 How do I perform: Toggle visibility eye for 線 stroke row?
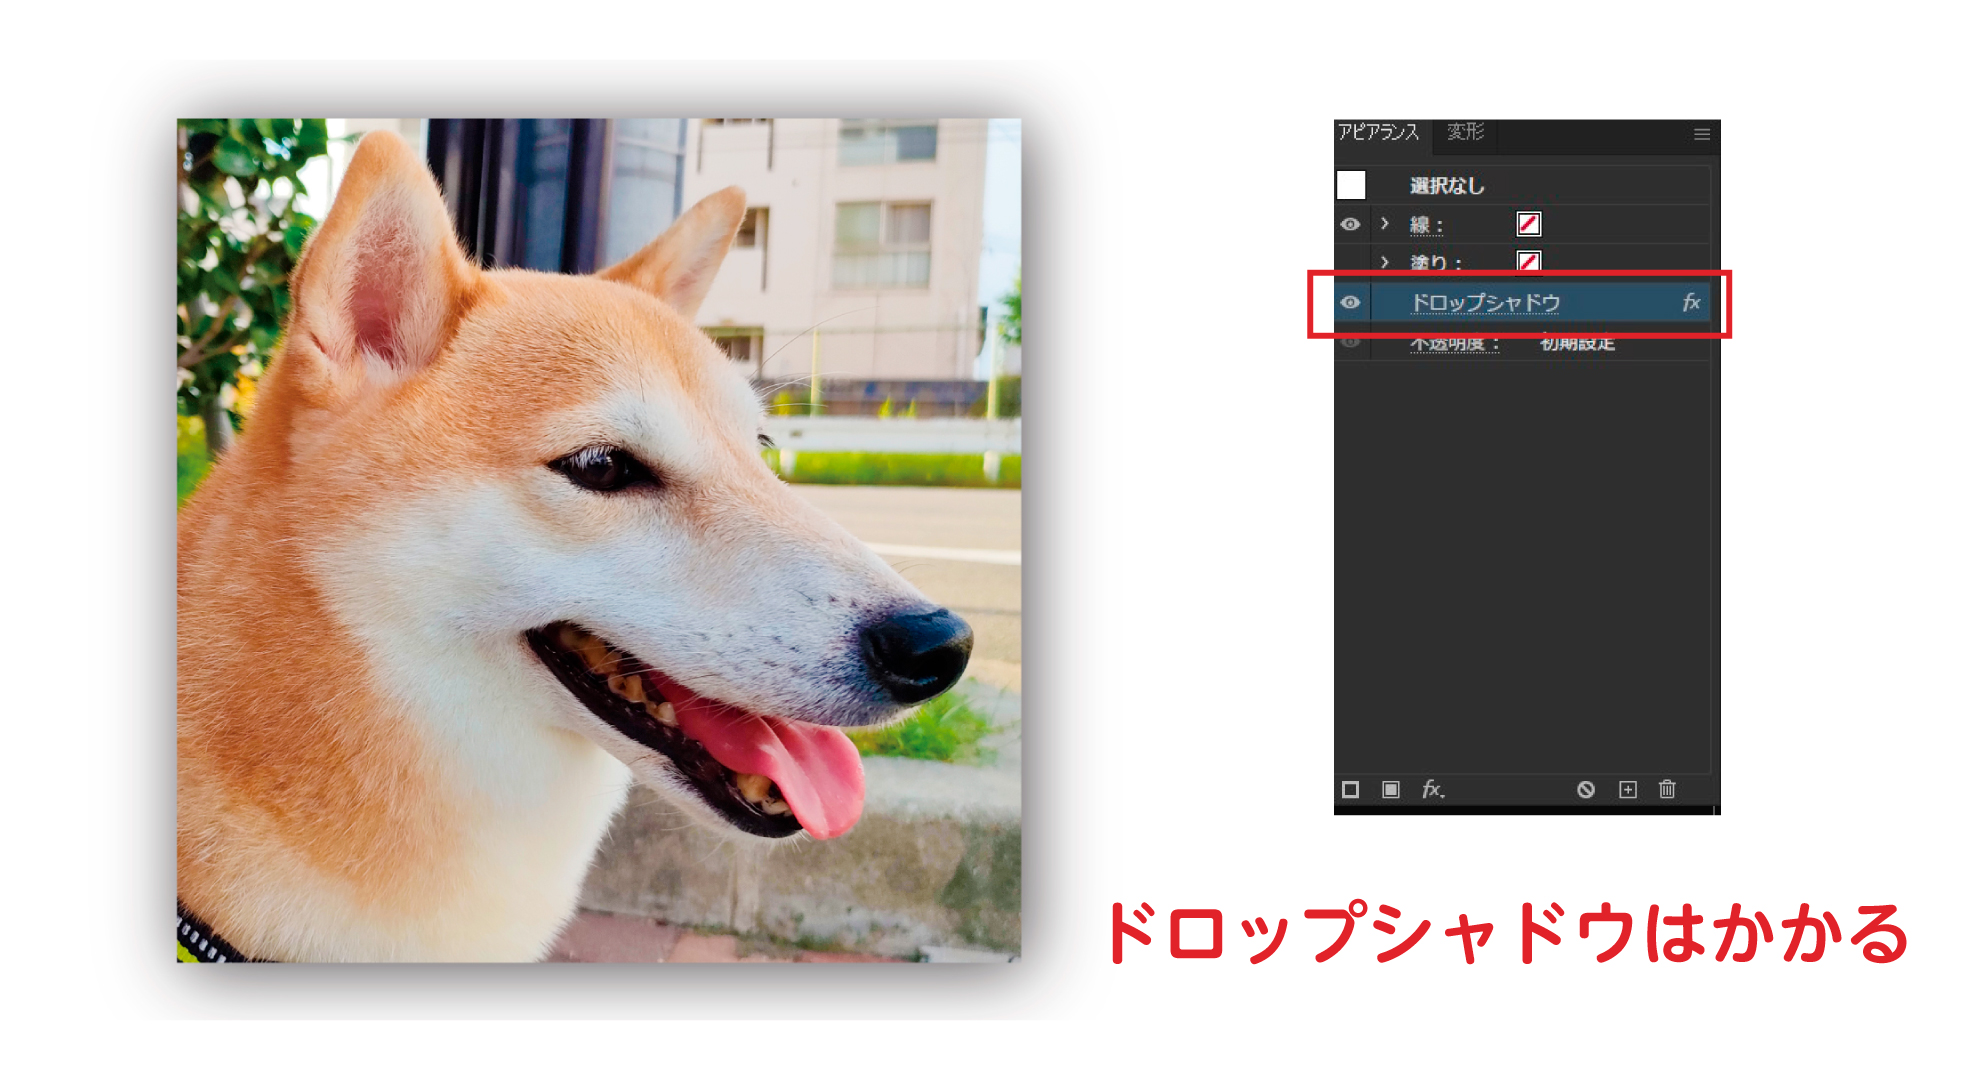1350,224
